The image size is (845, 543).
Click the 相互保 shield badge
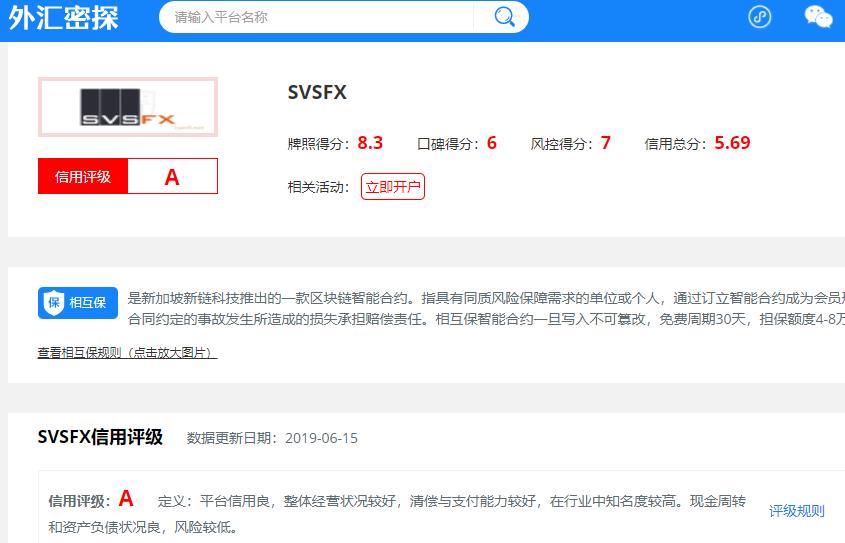[x=78, y=303]
